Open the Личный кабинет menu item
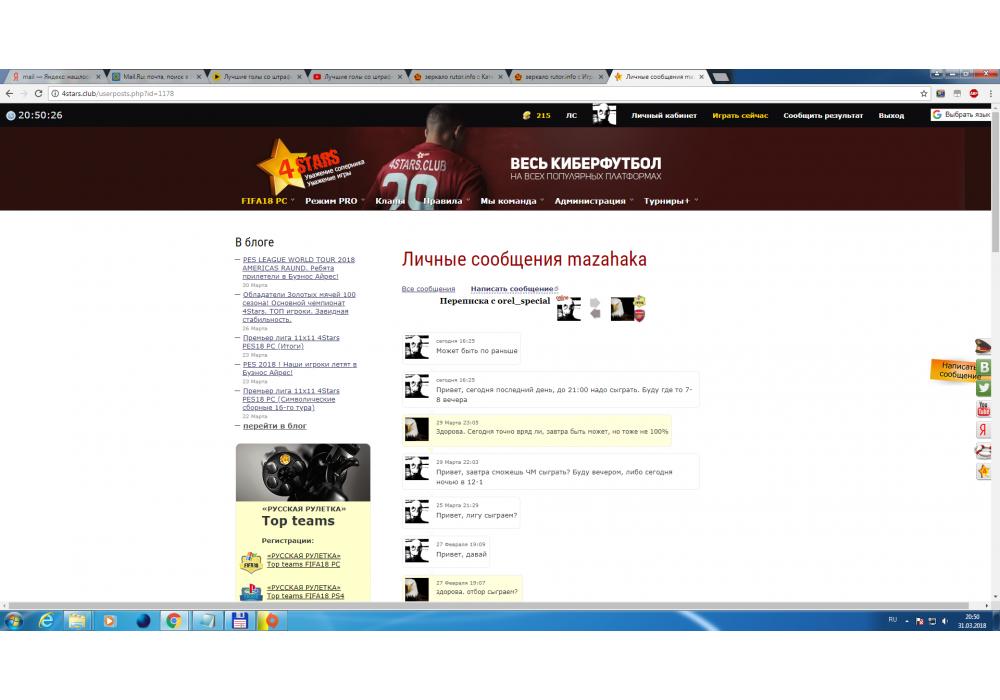 (664, 115)
